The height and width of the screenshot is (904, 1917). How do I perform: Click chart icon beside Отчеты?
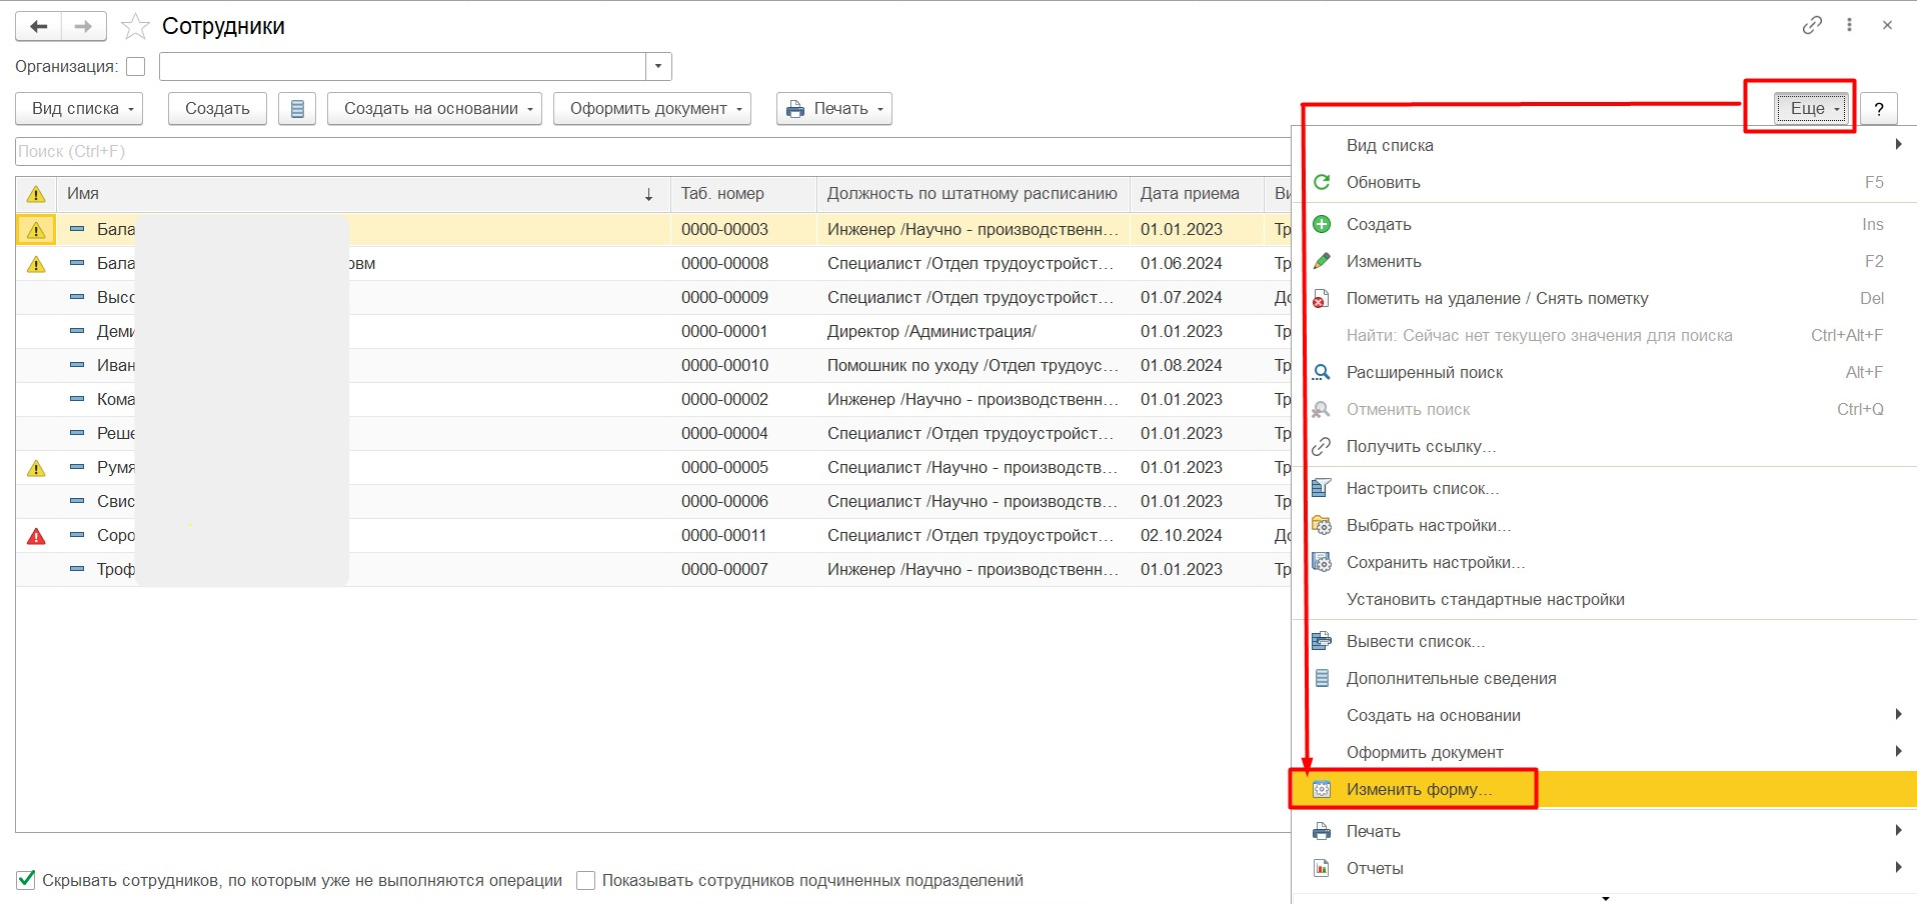[1322, 868]
